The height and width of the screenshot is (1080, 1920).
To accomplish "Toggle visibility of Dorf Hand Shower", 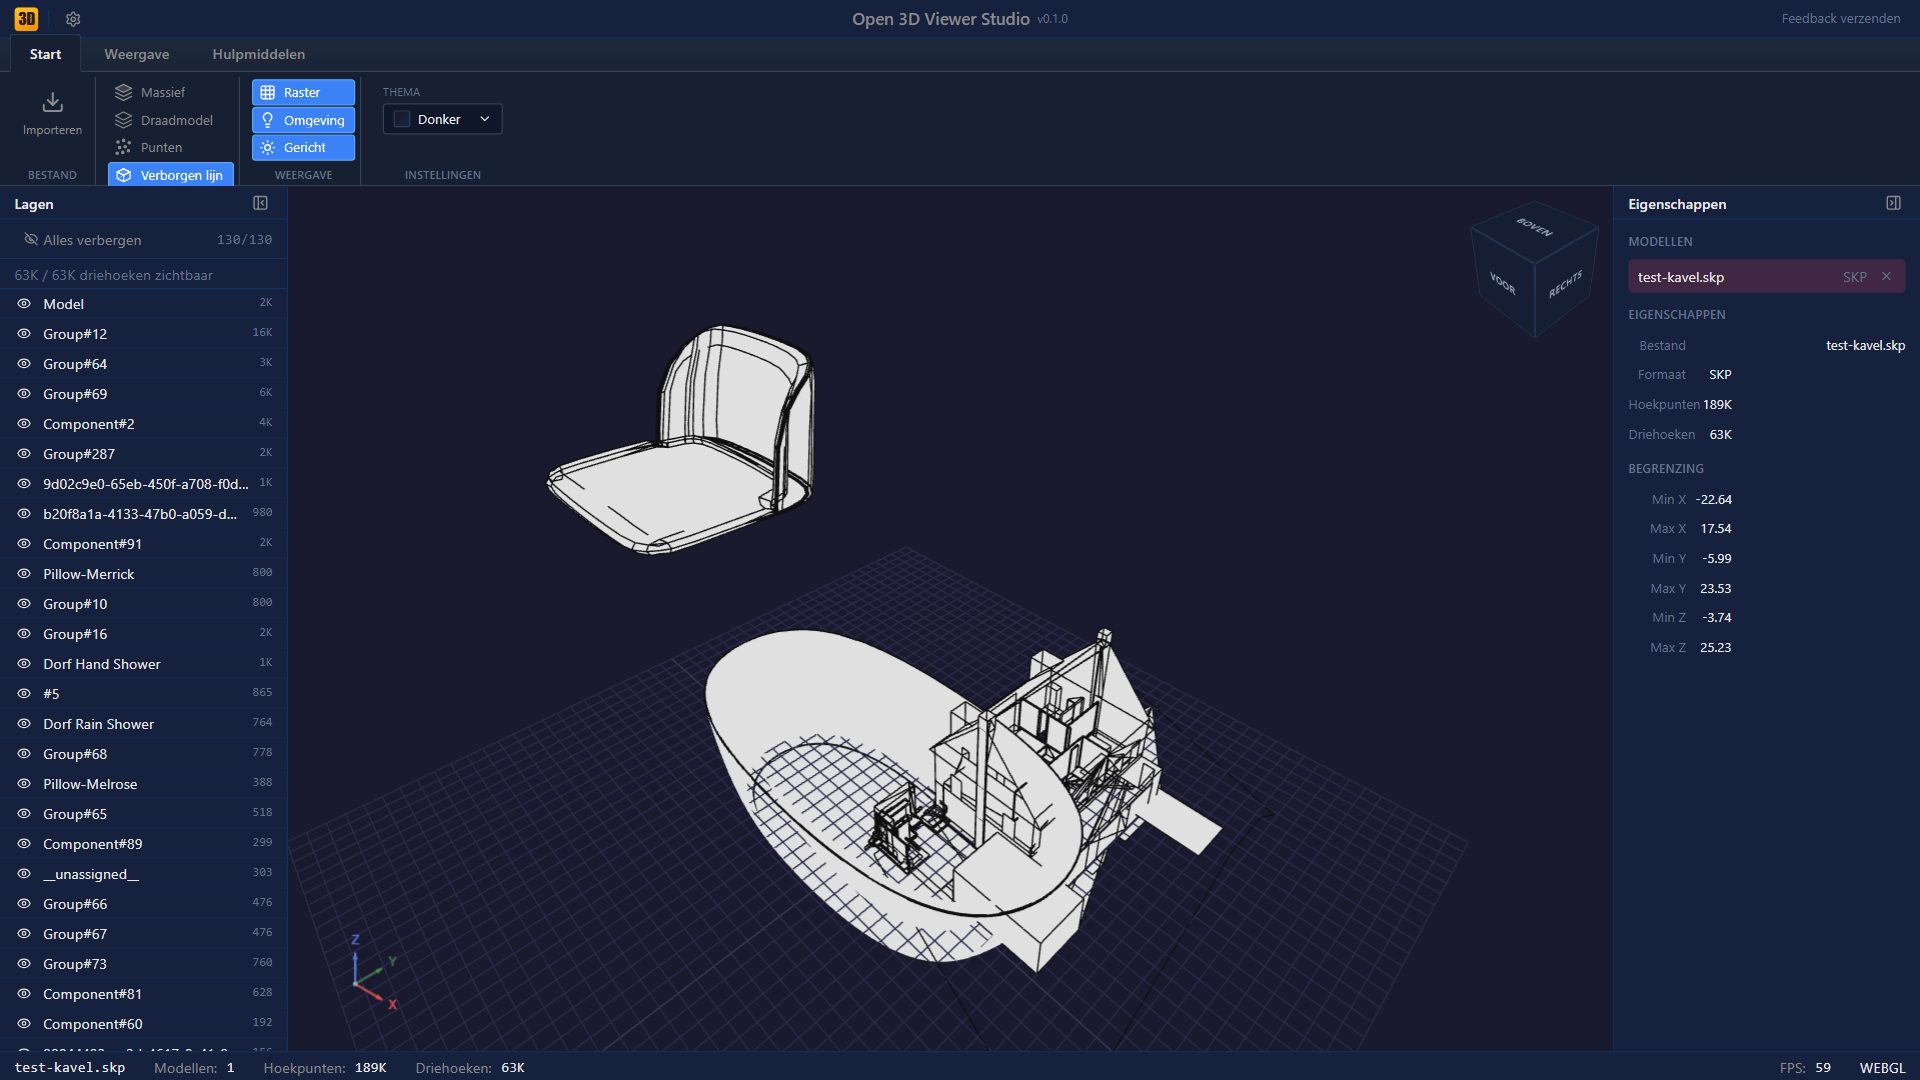I will [24, 664].
